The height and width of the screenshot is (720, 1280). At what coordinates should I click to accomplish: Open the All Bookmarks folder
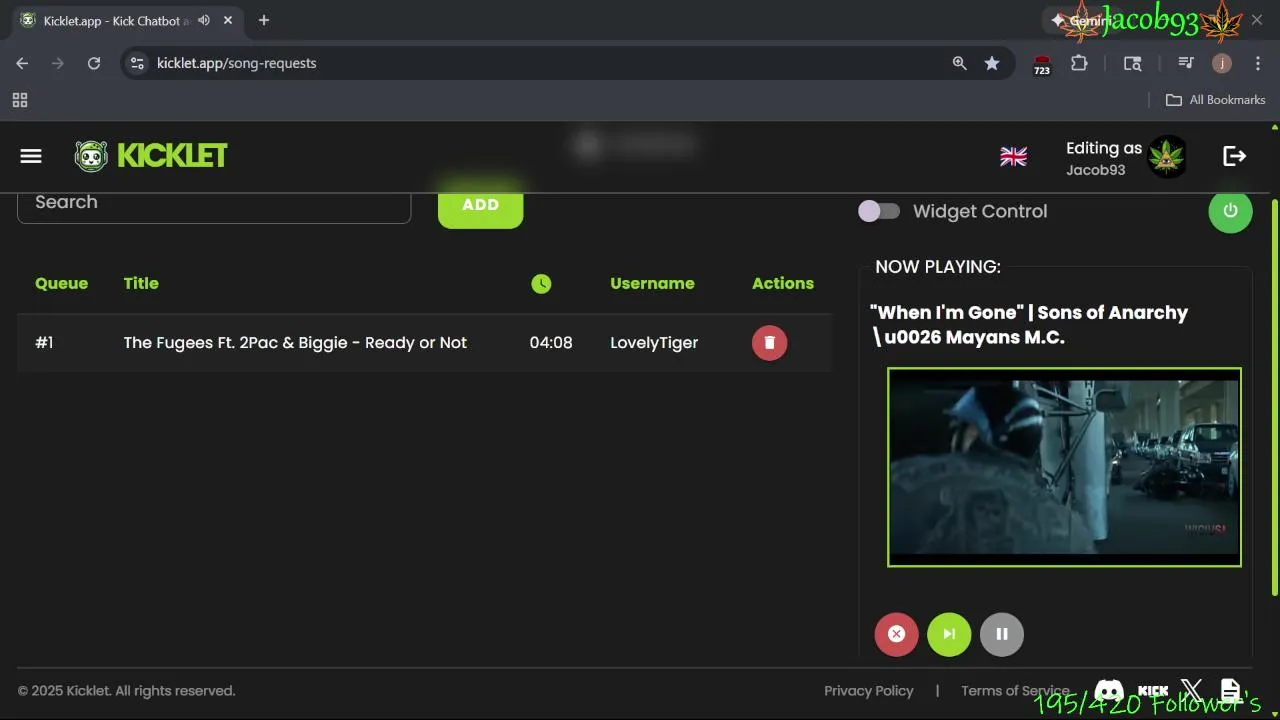[x=1216, y=100]
